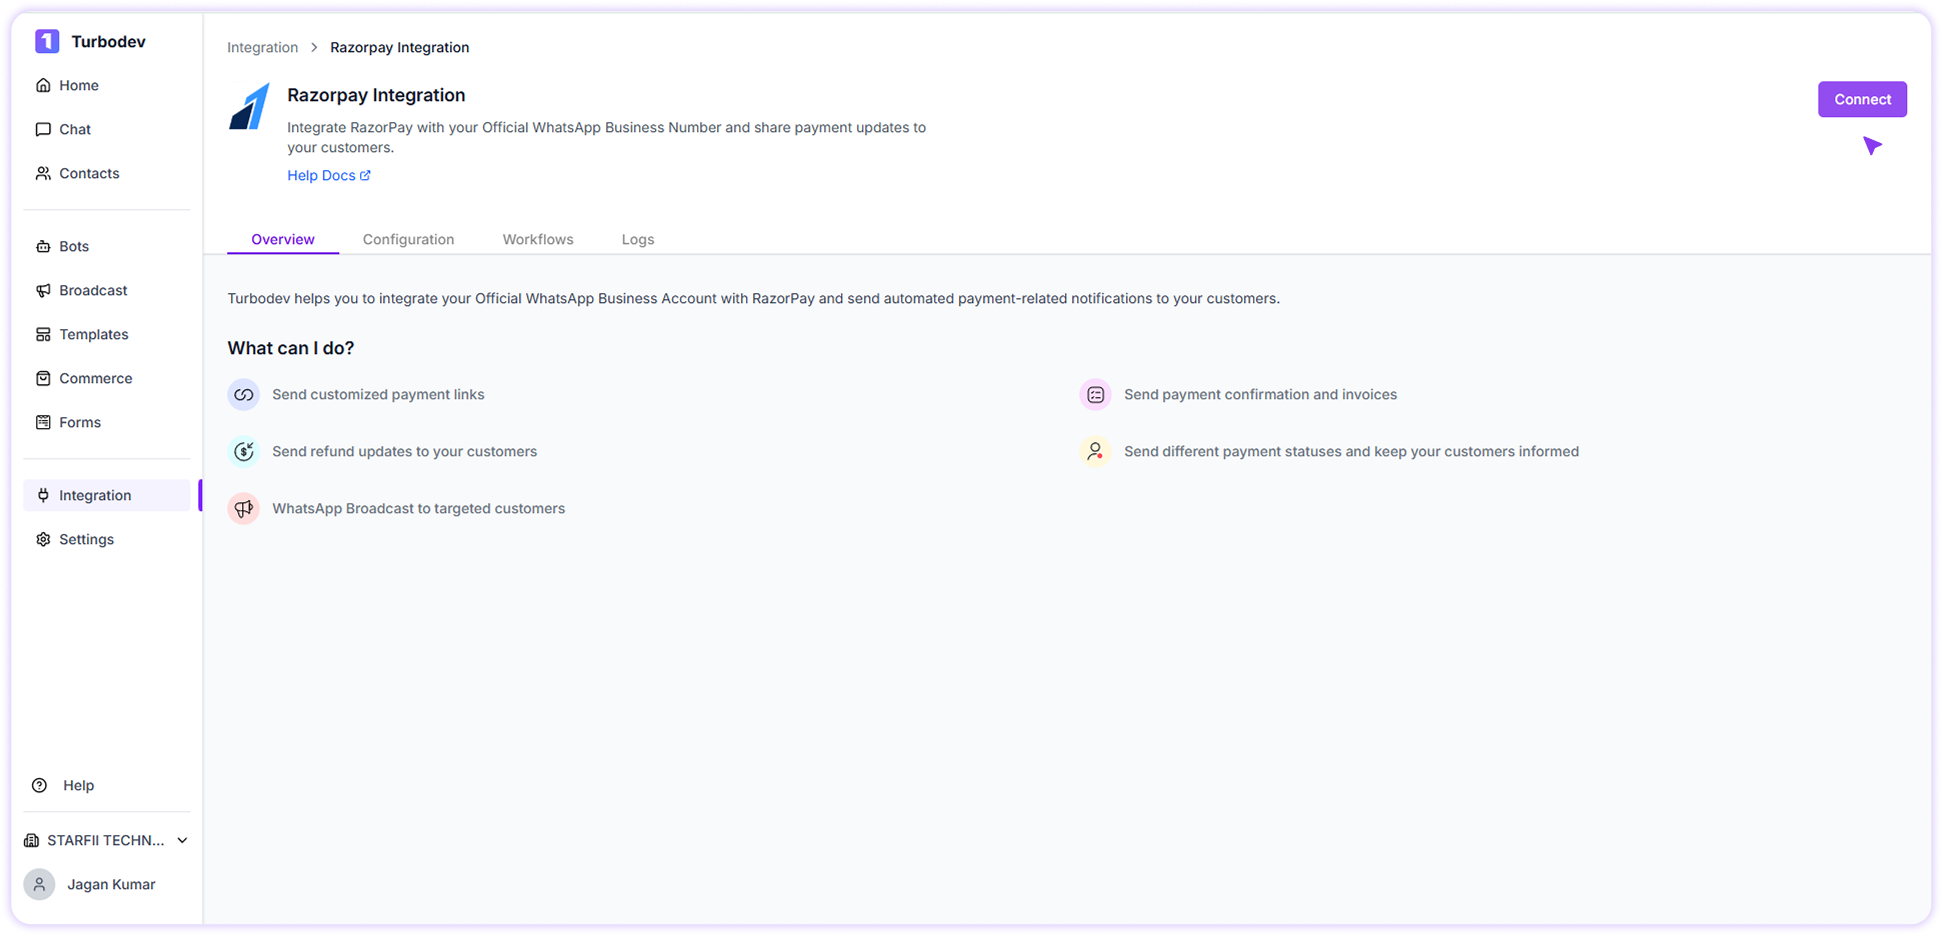The image size is (1943, 936).
Task: Select the Broadcast megaphone icon
Action: (43, 290)
